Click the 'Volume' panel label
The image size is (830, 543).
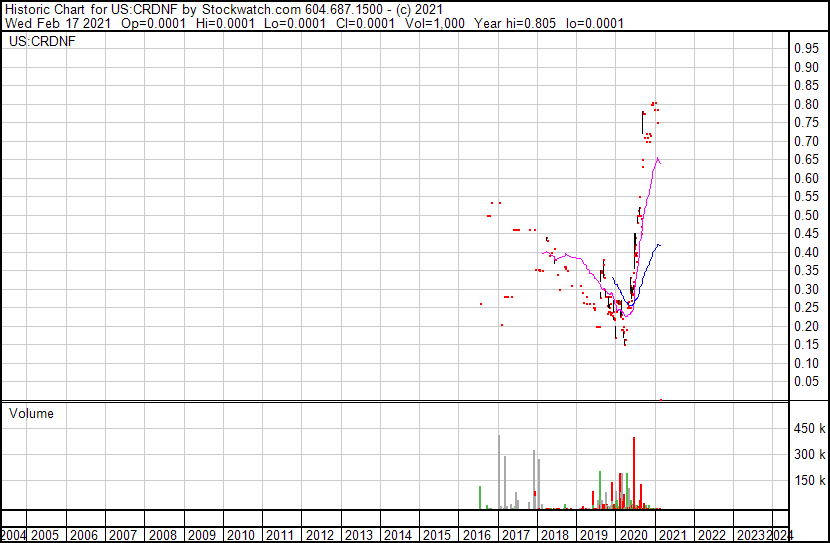tap(31, 413)
